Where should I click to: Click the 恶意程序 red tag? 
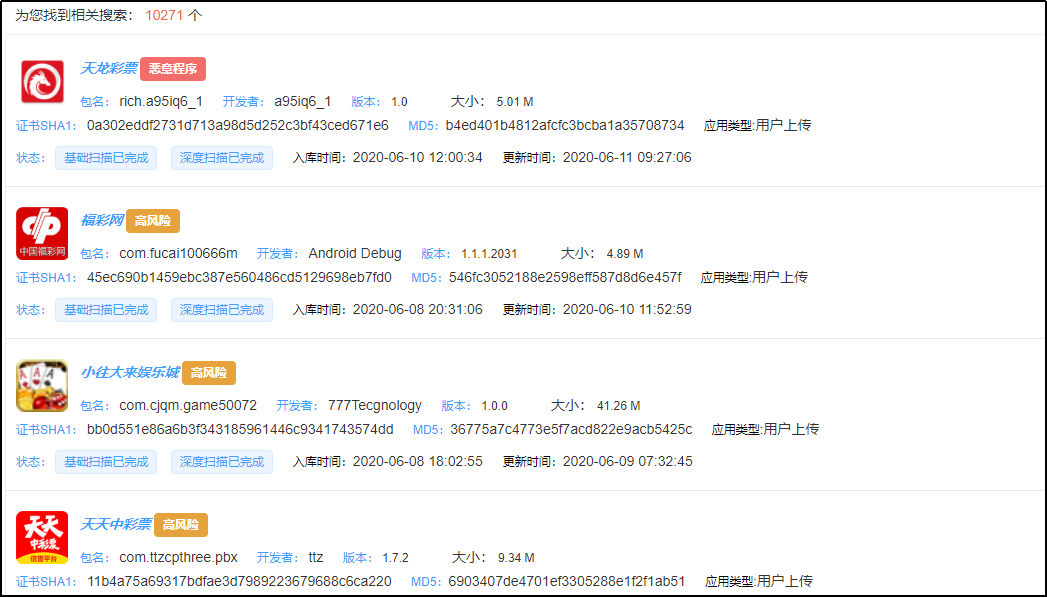pos(173,69)
